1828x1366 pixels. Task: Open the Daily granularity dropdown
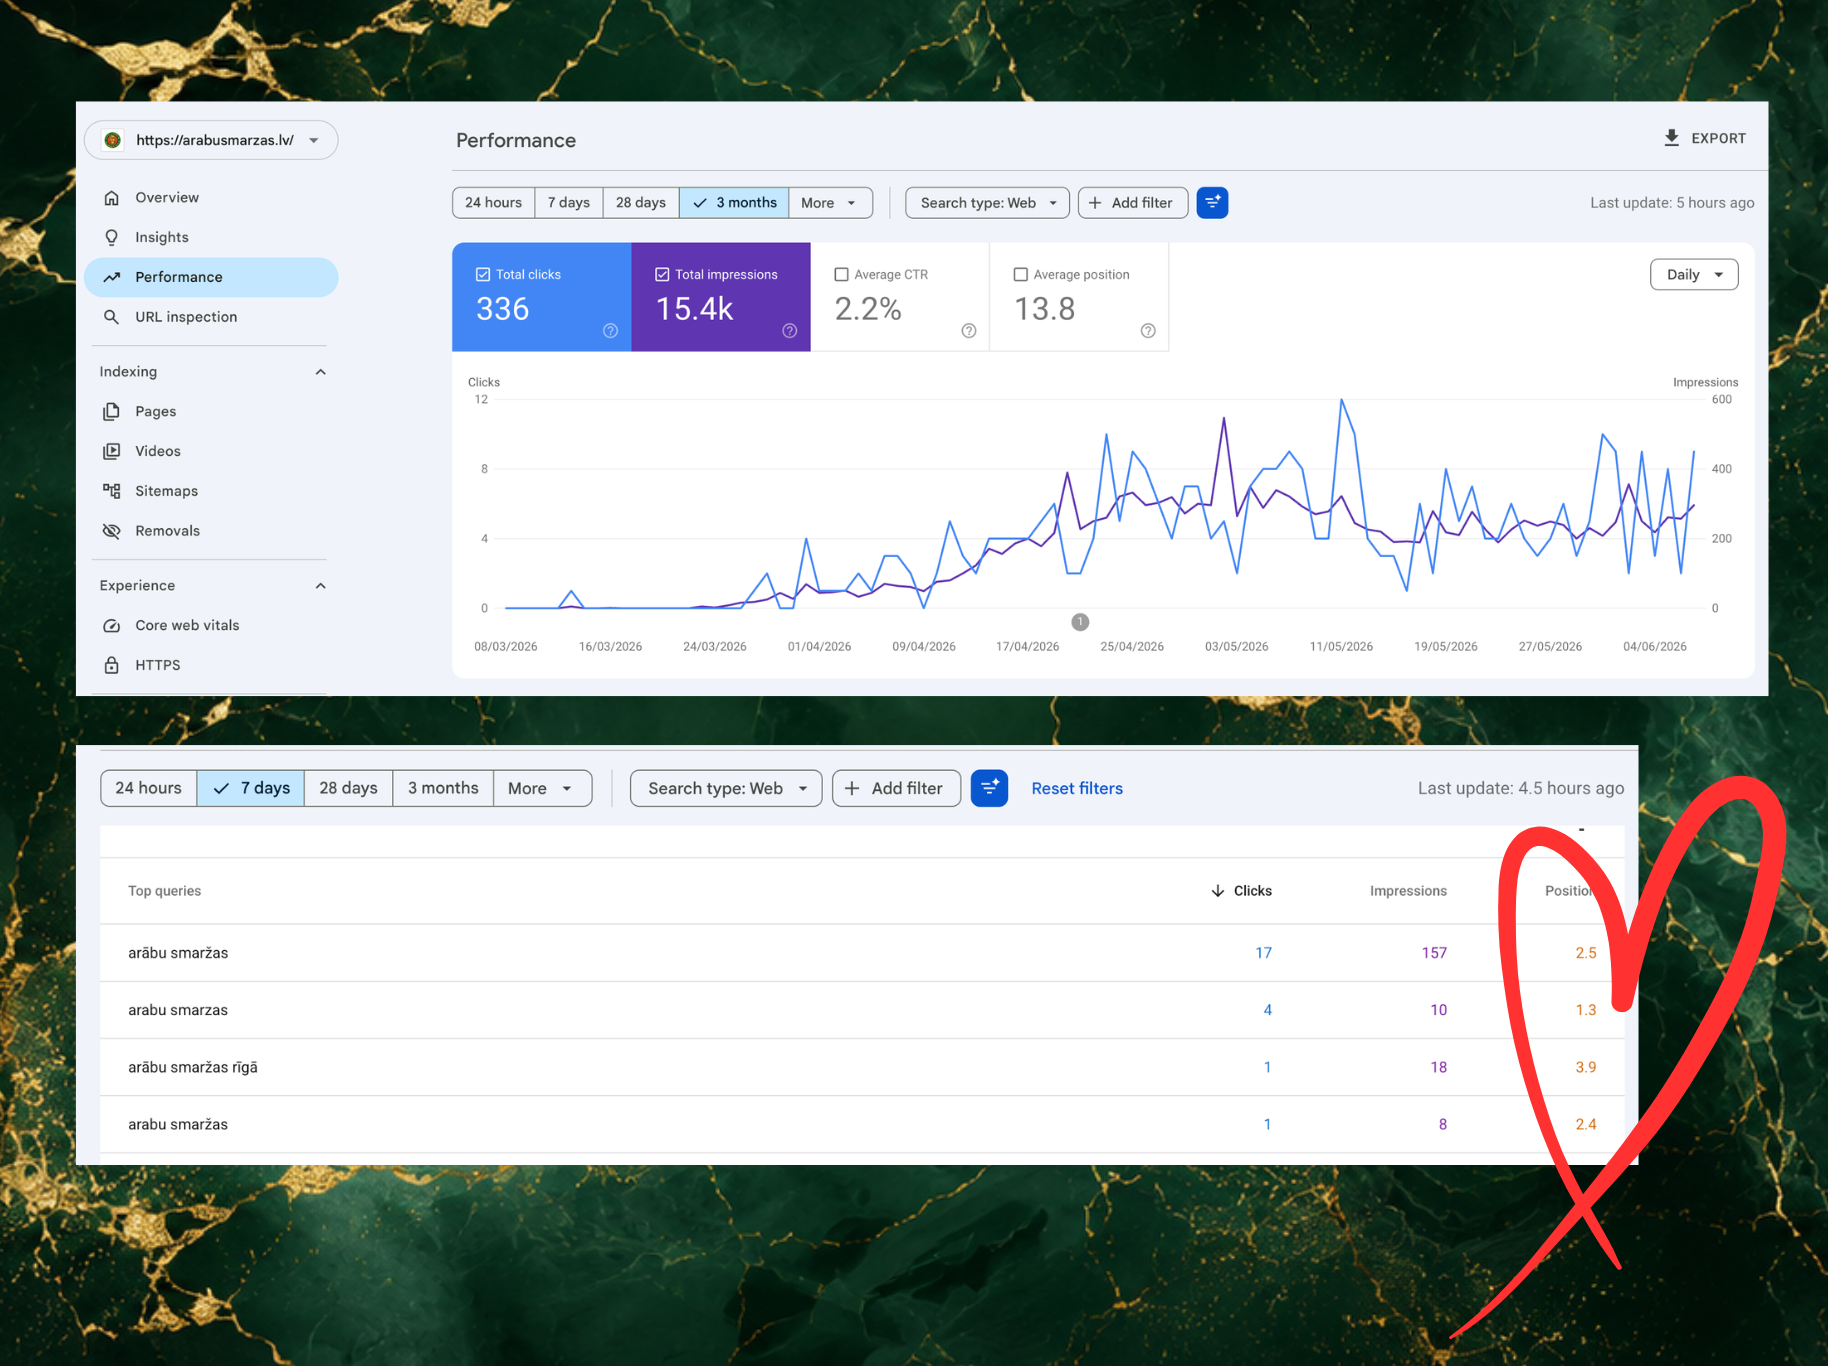coord(1694,275)
